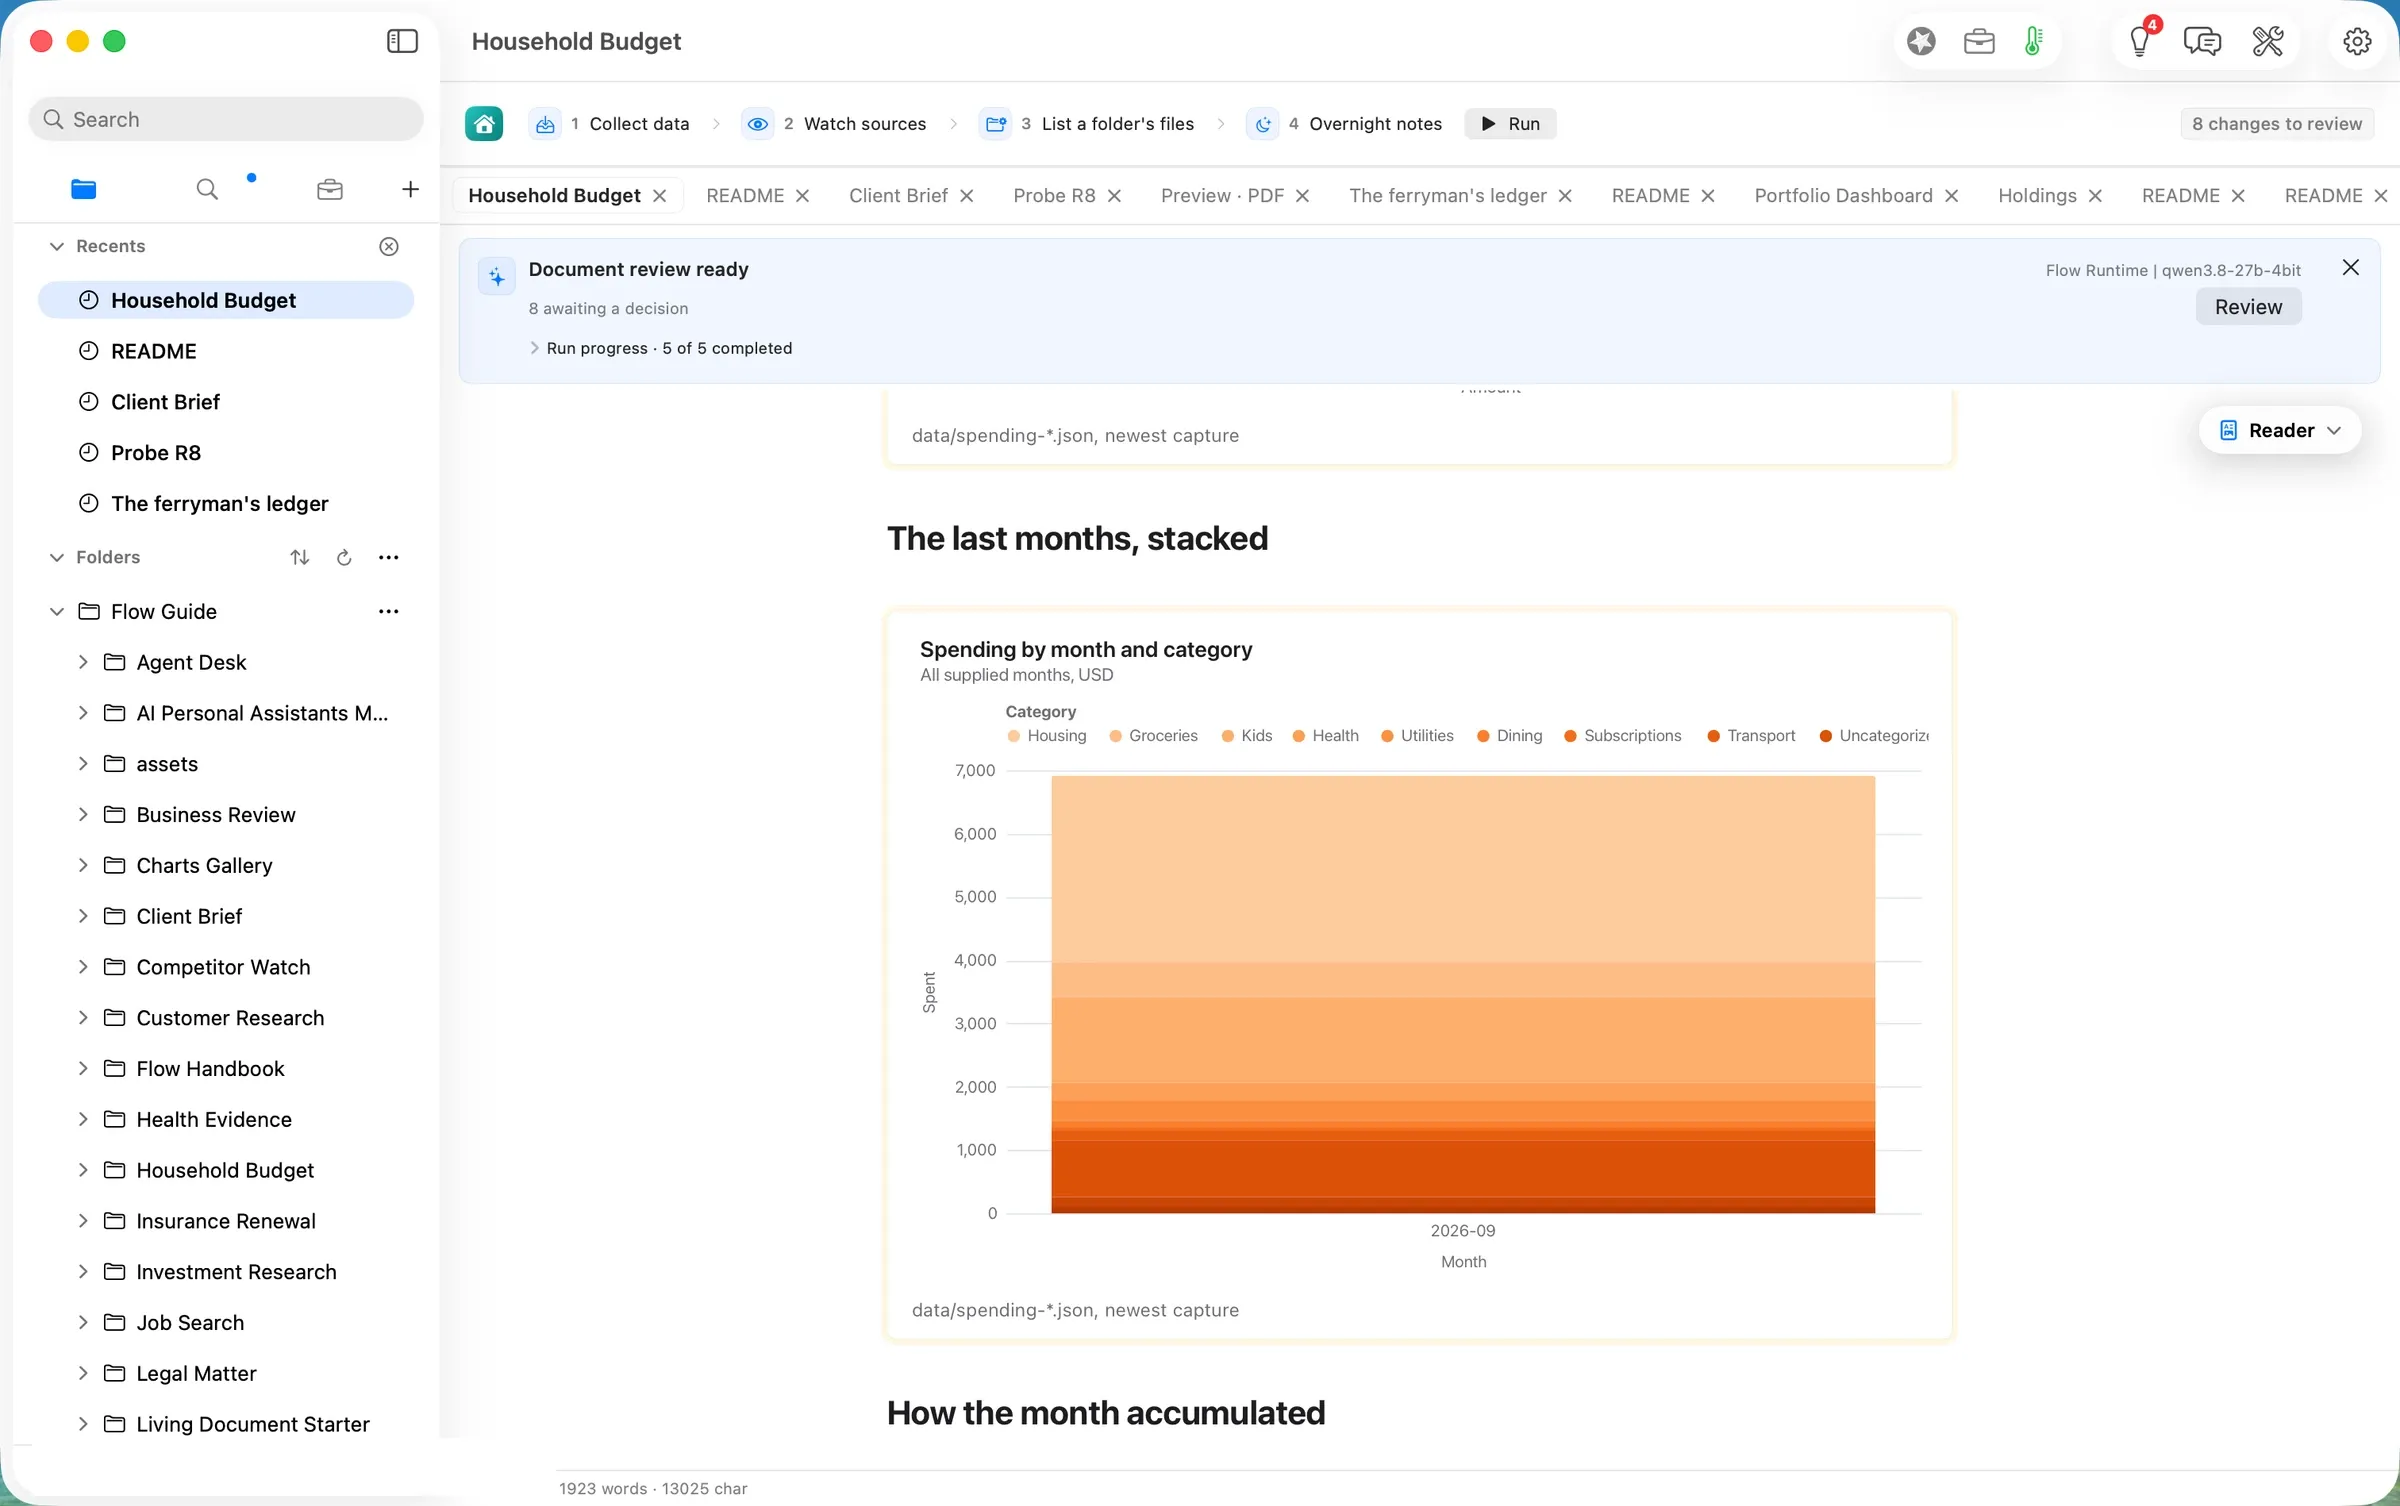The width and height of the screenshot is (2400, 1506).
Task: Open 8 changes to review
Action: (x=2277, y=124)
